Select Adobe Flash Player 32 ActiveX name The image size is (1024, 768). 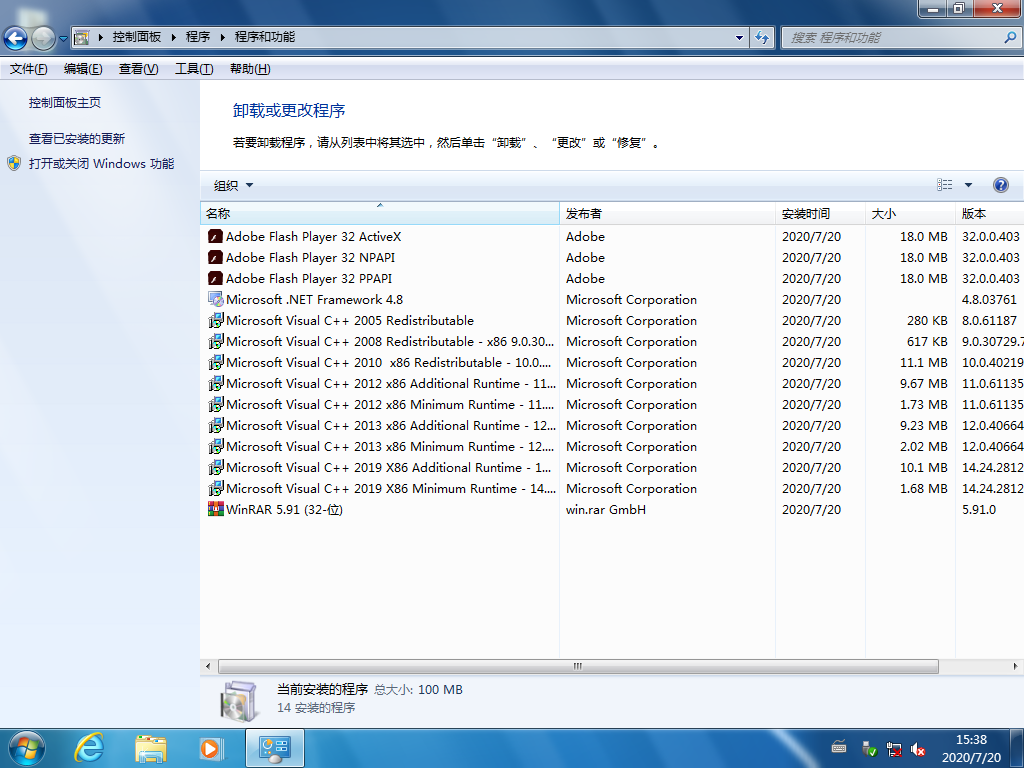coord(313,236)
